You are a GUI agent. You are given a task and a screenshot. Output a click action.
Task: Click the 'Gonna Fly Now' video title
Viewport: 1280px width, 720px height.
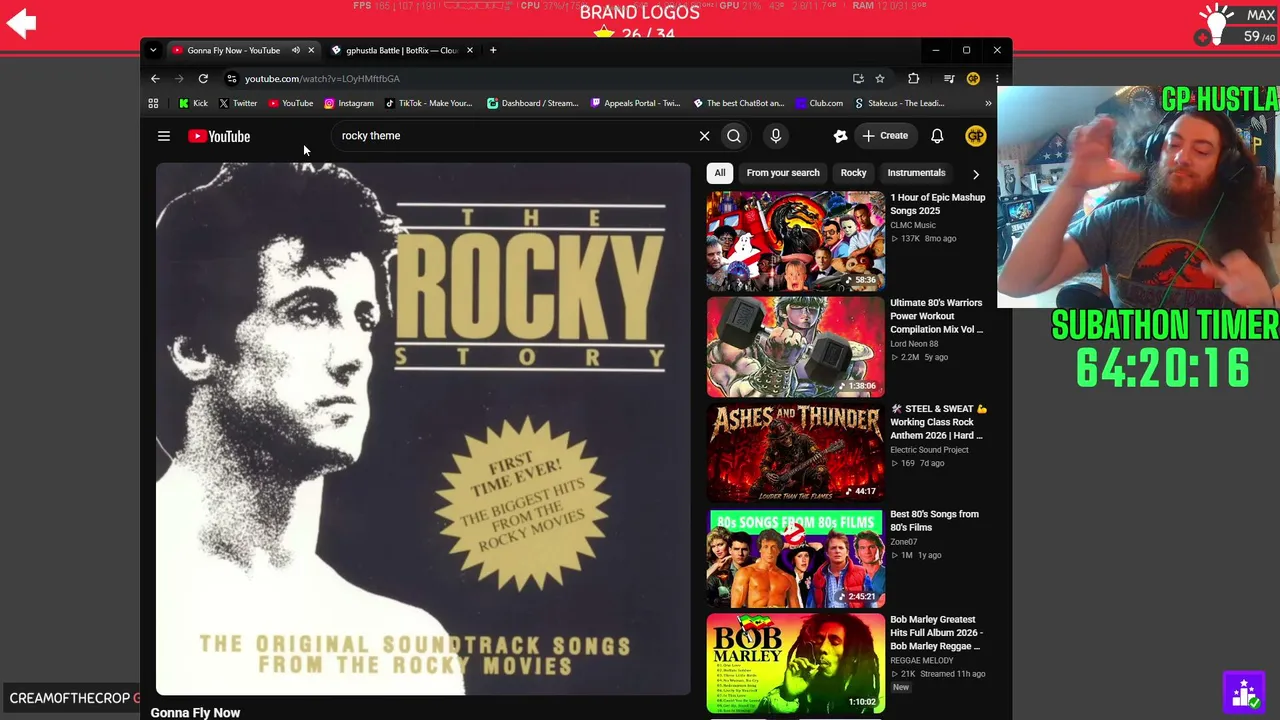coord(195,712)
